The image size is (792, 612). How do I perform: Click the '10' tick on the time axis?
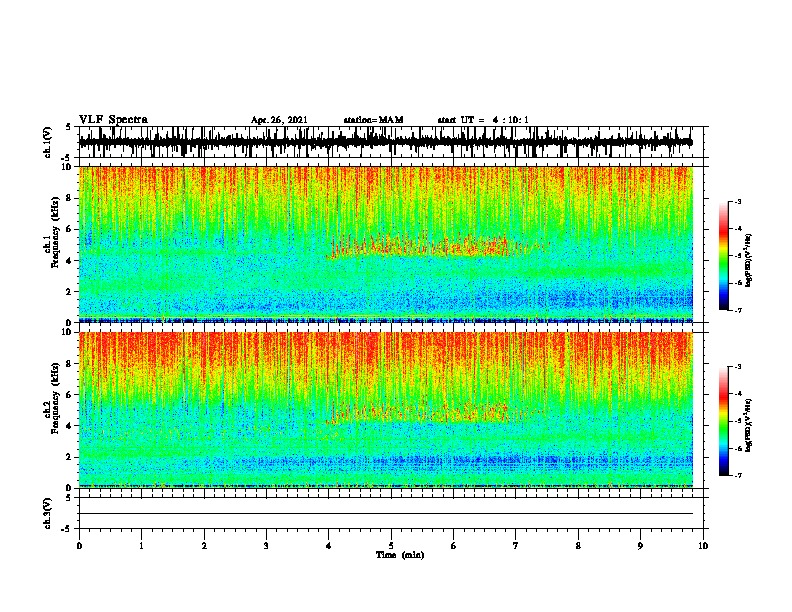(703, 546)
